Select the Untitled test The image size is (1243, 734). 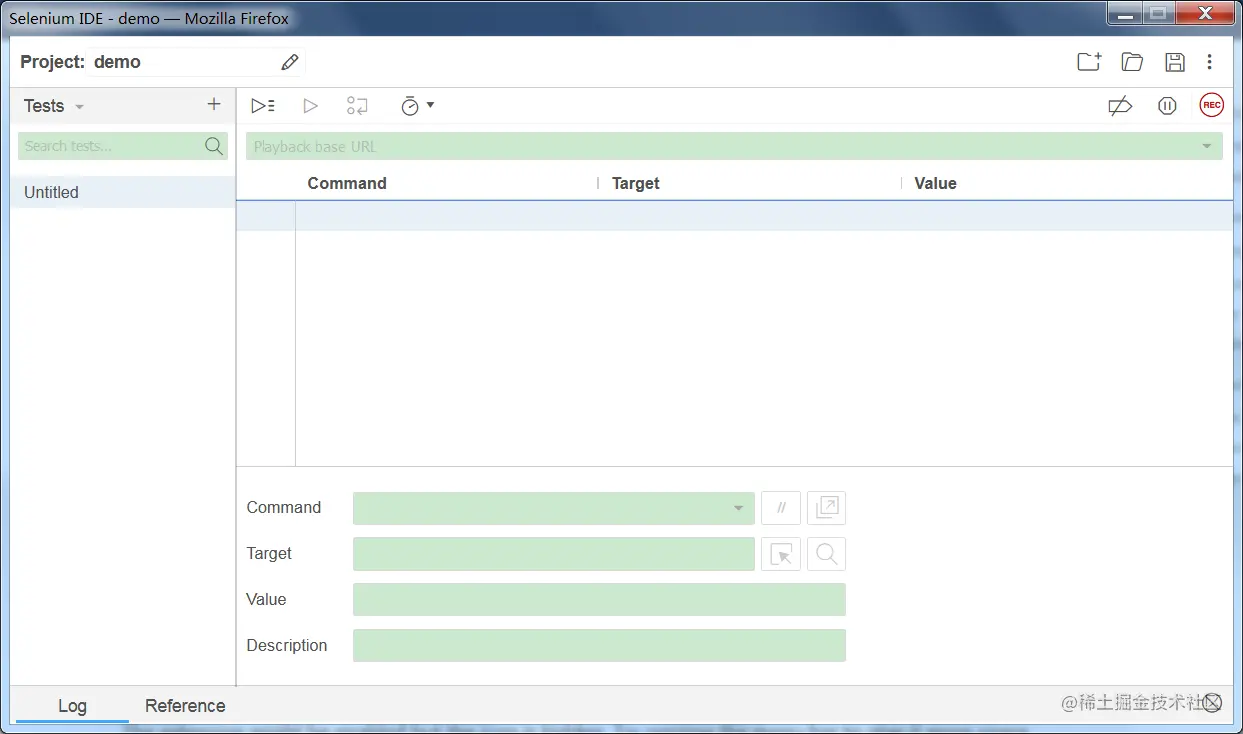point(123,192)
